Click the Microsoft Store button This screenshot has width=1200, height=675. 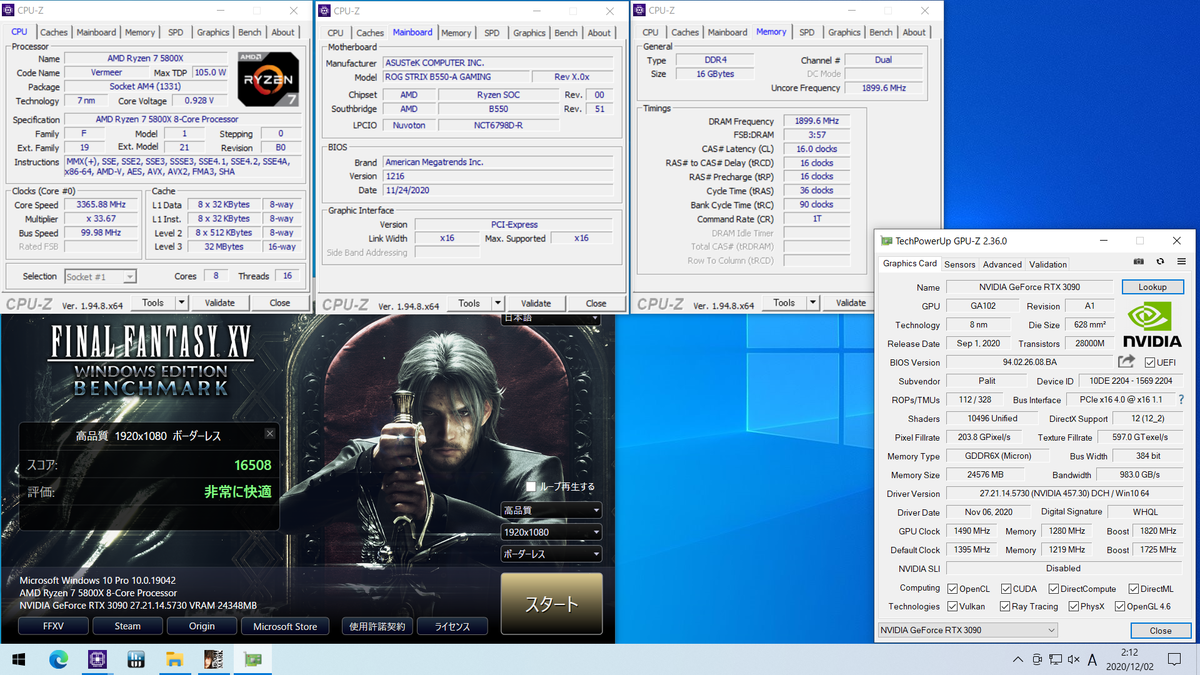pos(285,626)
